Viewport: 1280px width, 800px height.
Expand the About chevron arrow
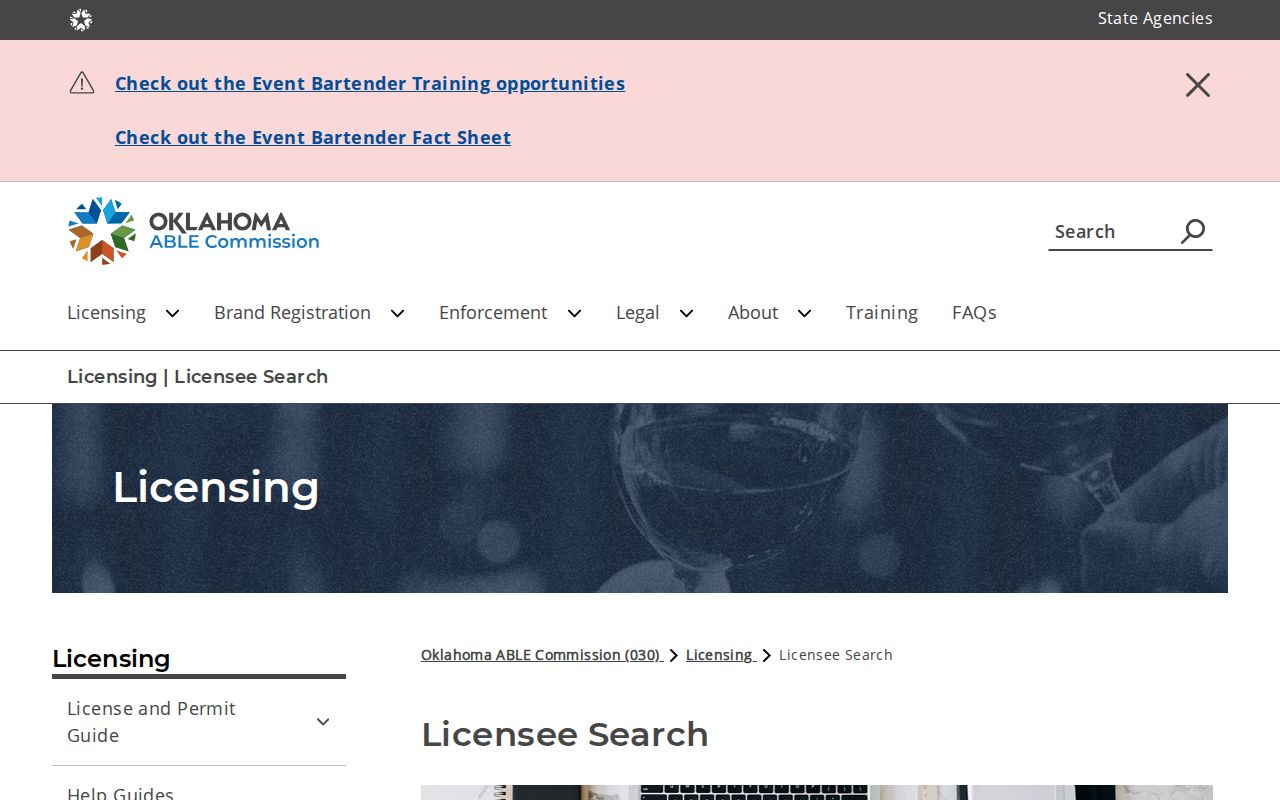804,313
